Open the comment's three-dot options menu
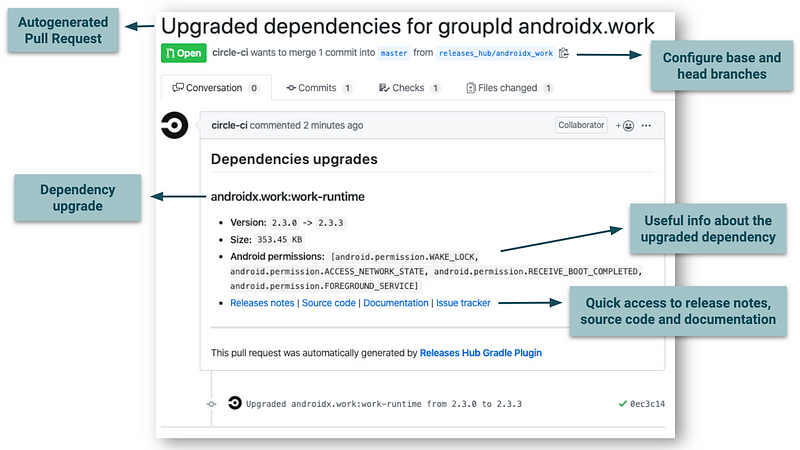The image size is (800, 450). [x=646, y=126]
